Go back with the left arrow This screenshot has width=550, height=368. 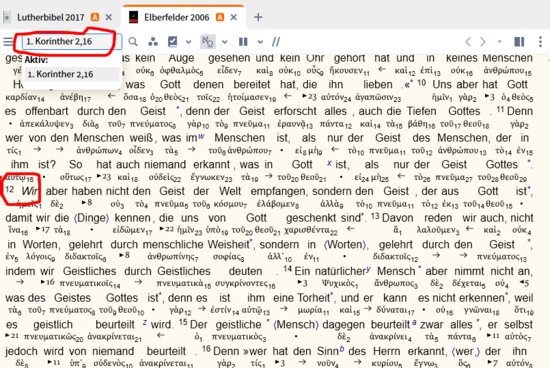468,42
